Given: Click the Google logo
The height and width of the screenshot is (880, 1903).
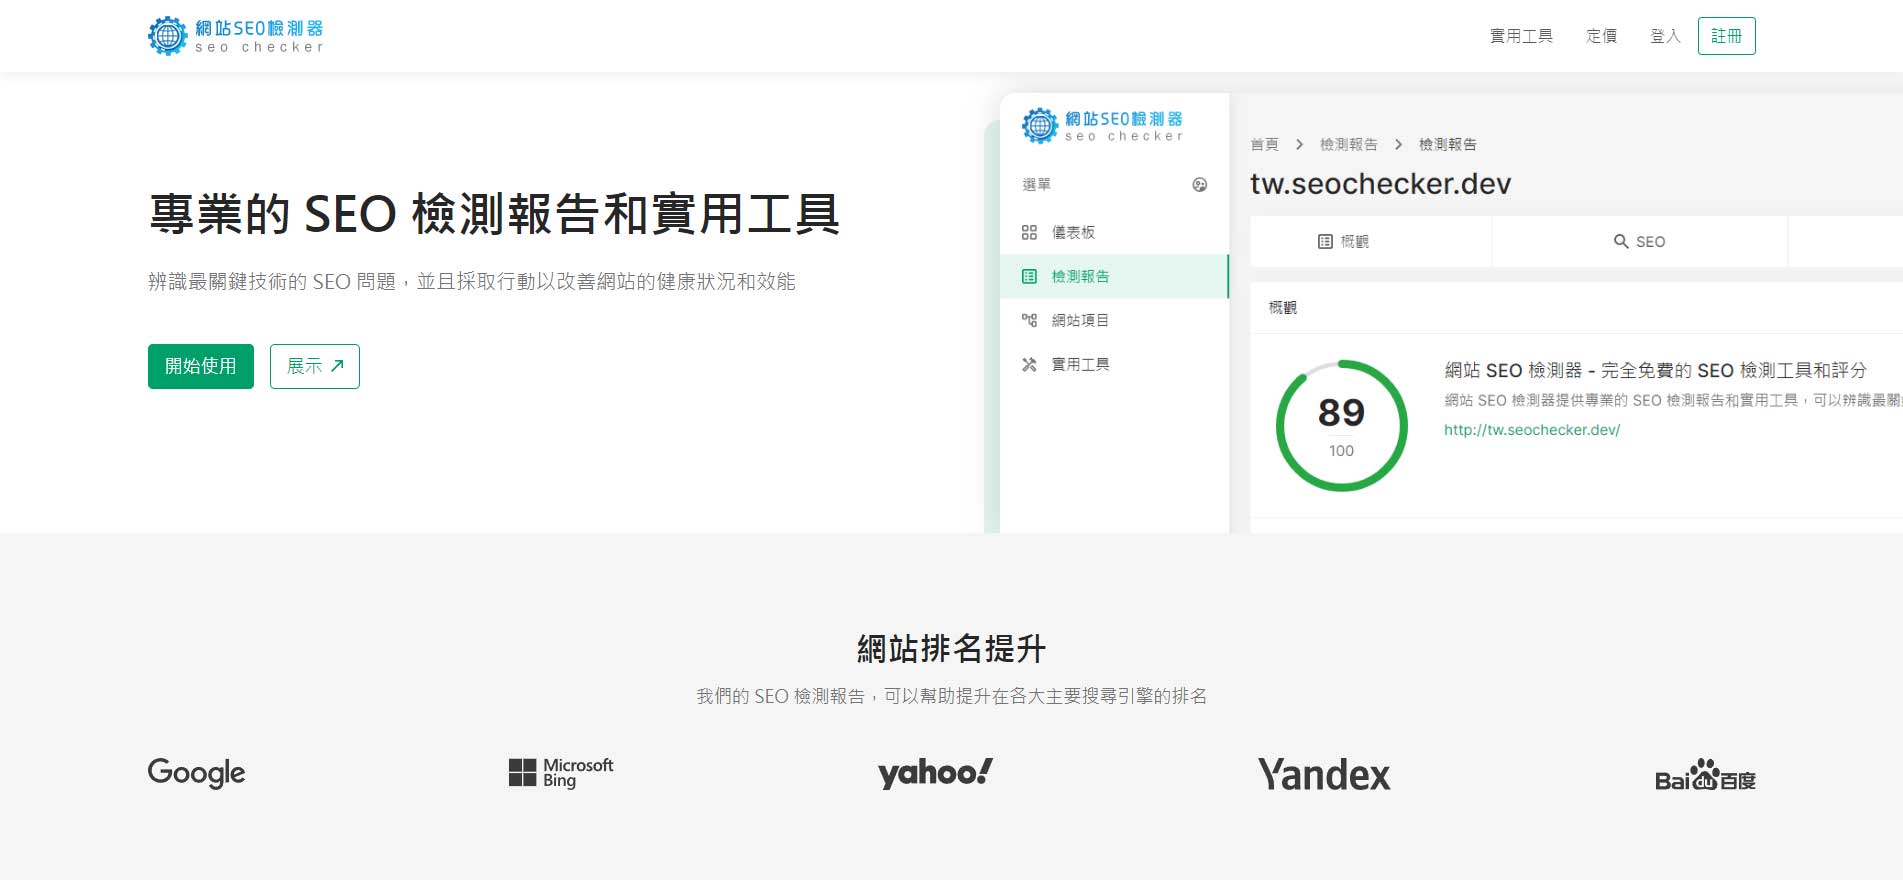Looking at the screenshot, I should pos(196,773).
